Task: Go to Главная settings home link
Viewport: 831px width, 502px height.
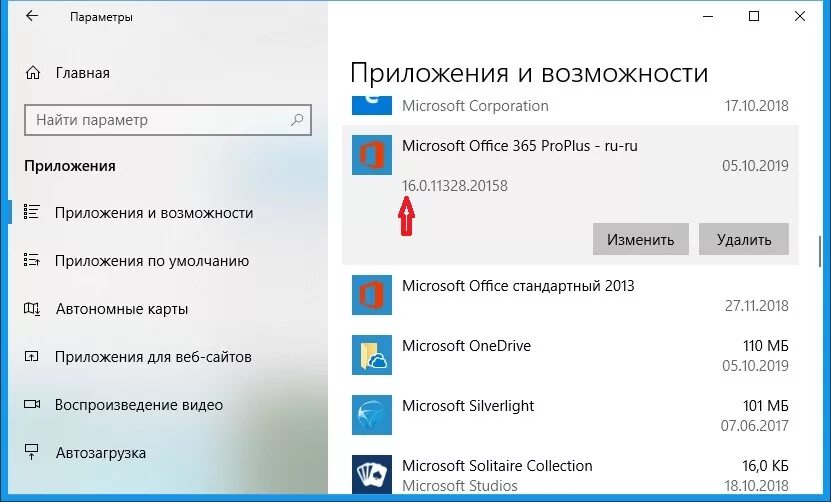Action: coord(82,73)
